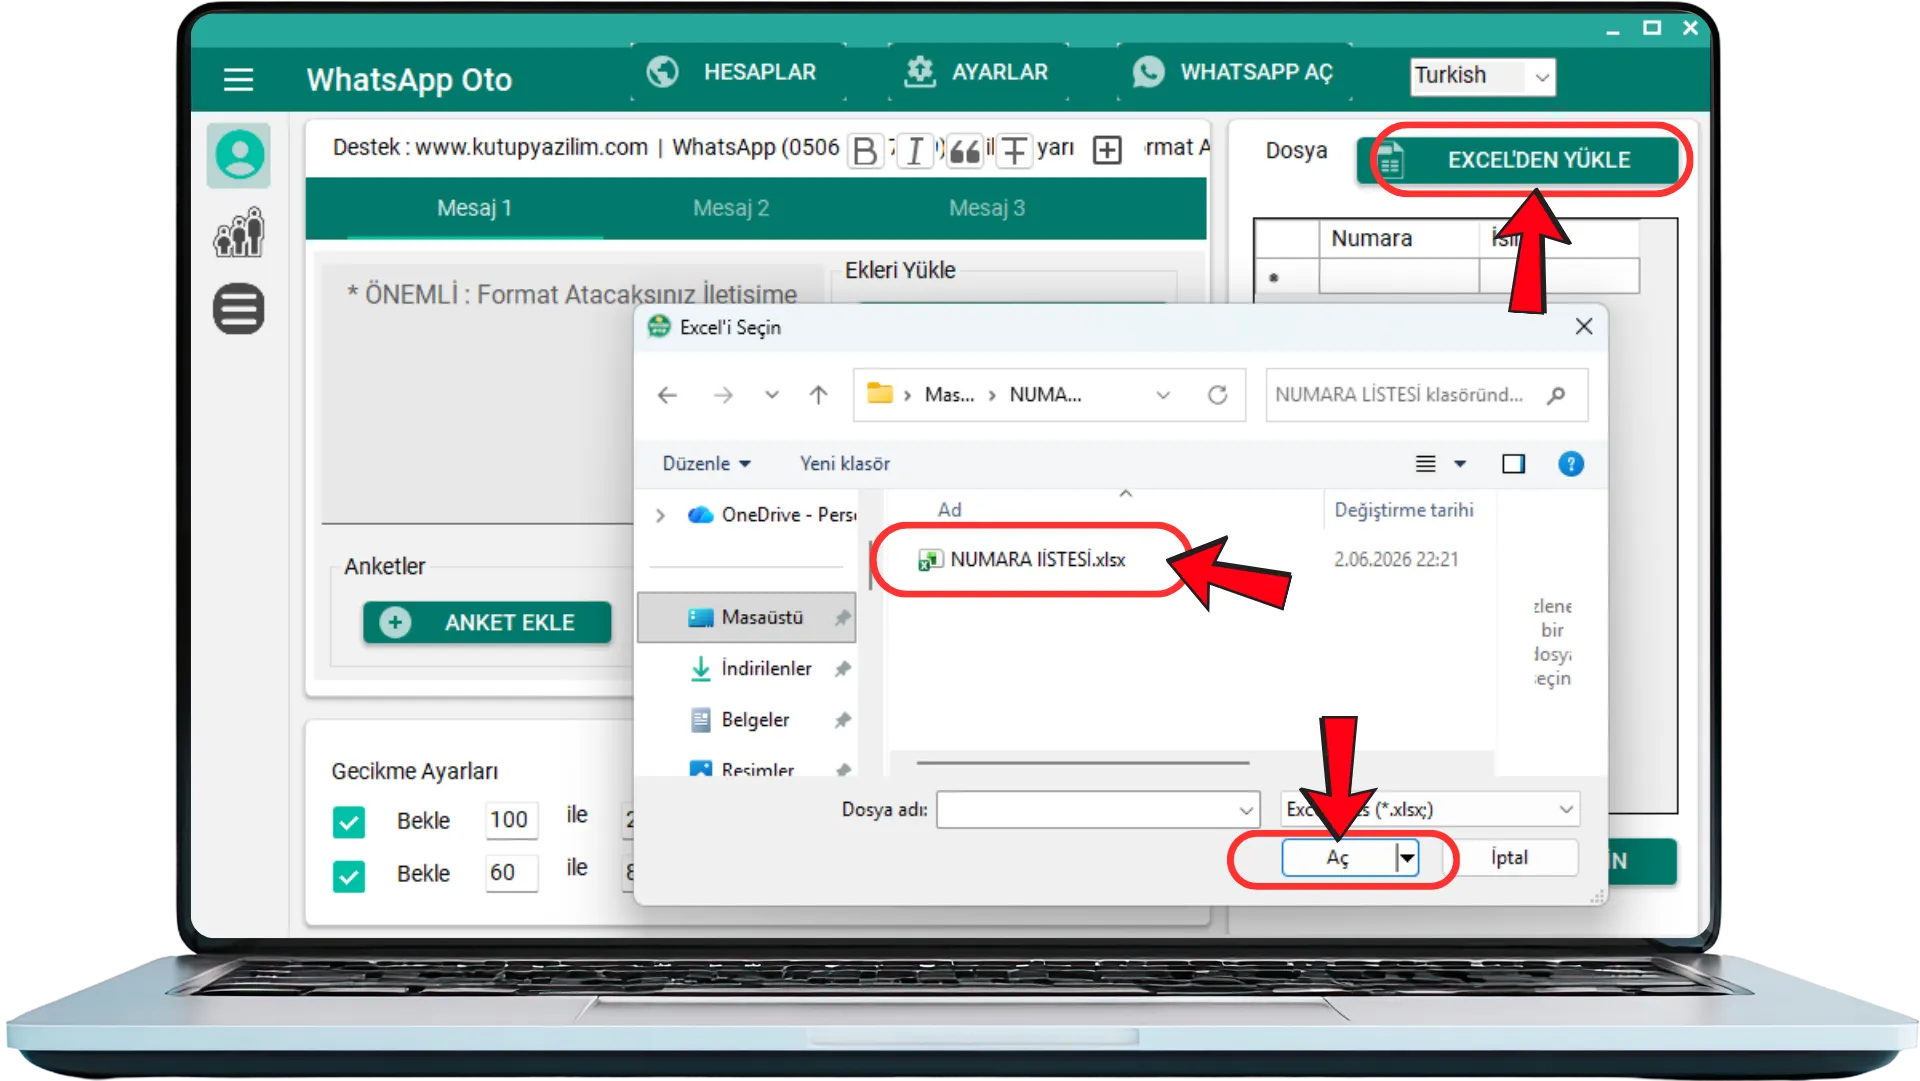Change the file view layout icon

pyautogui.click(x=1426, y=464)
